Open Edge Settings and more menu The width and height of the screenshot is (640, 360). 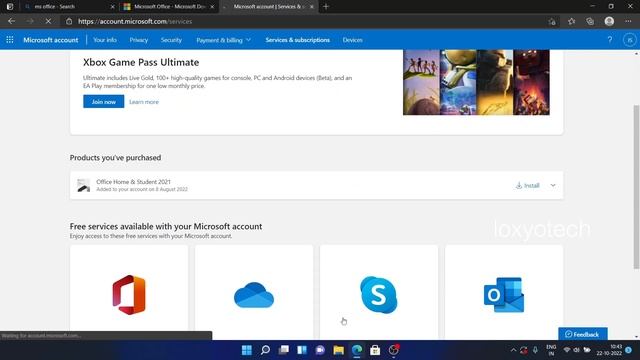pyautogui.click(x=628, y=21)
